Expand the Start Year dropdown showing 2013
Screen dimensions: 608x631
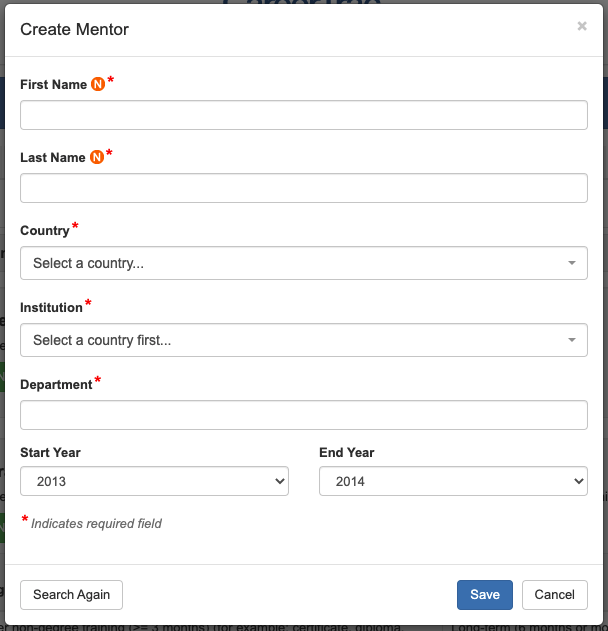click(154, 481)
